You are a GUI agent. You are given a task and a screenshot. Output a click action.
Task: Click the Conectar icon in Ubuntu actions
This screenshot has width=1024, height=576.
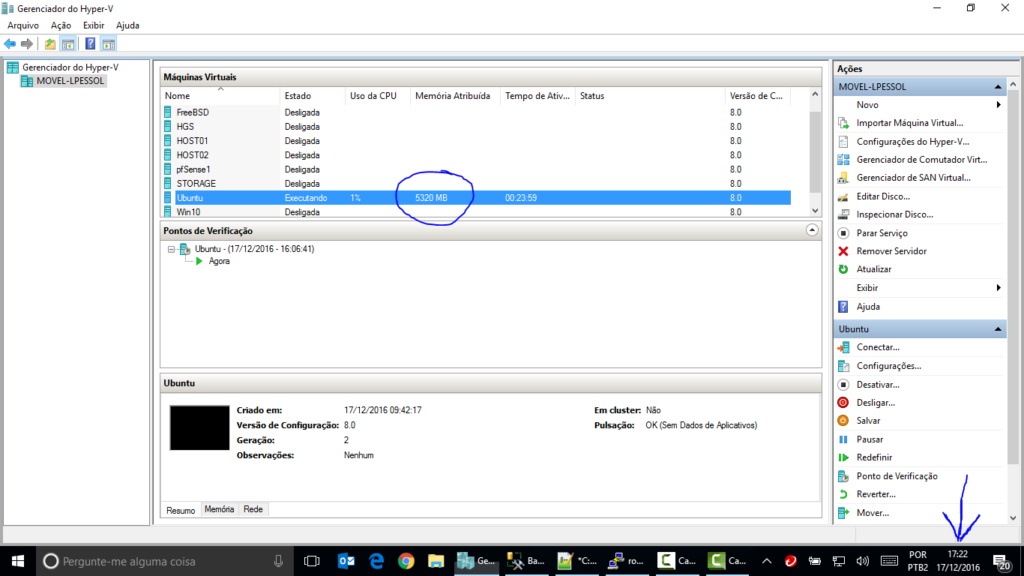point(843,347)
